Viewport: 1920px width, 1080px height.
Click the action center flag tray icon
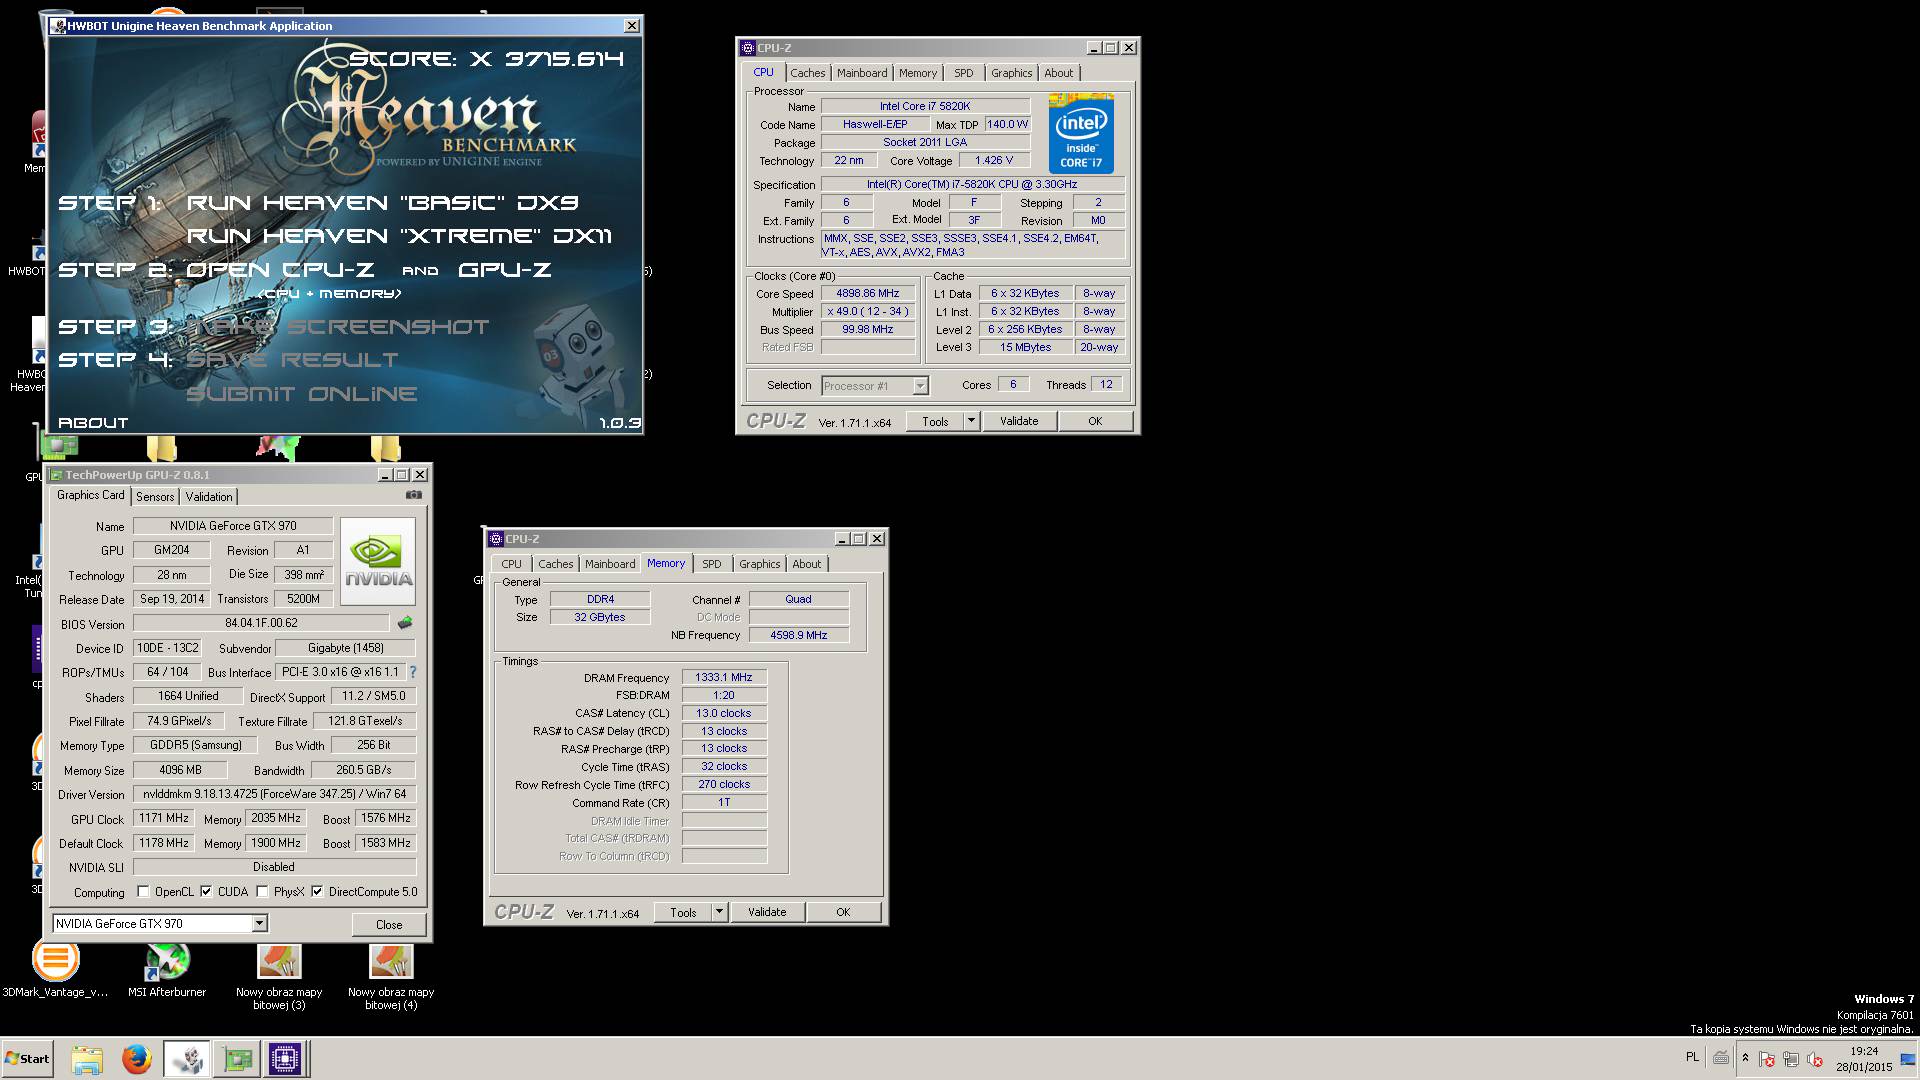pos(1767,1059)
